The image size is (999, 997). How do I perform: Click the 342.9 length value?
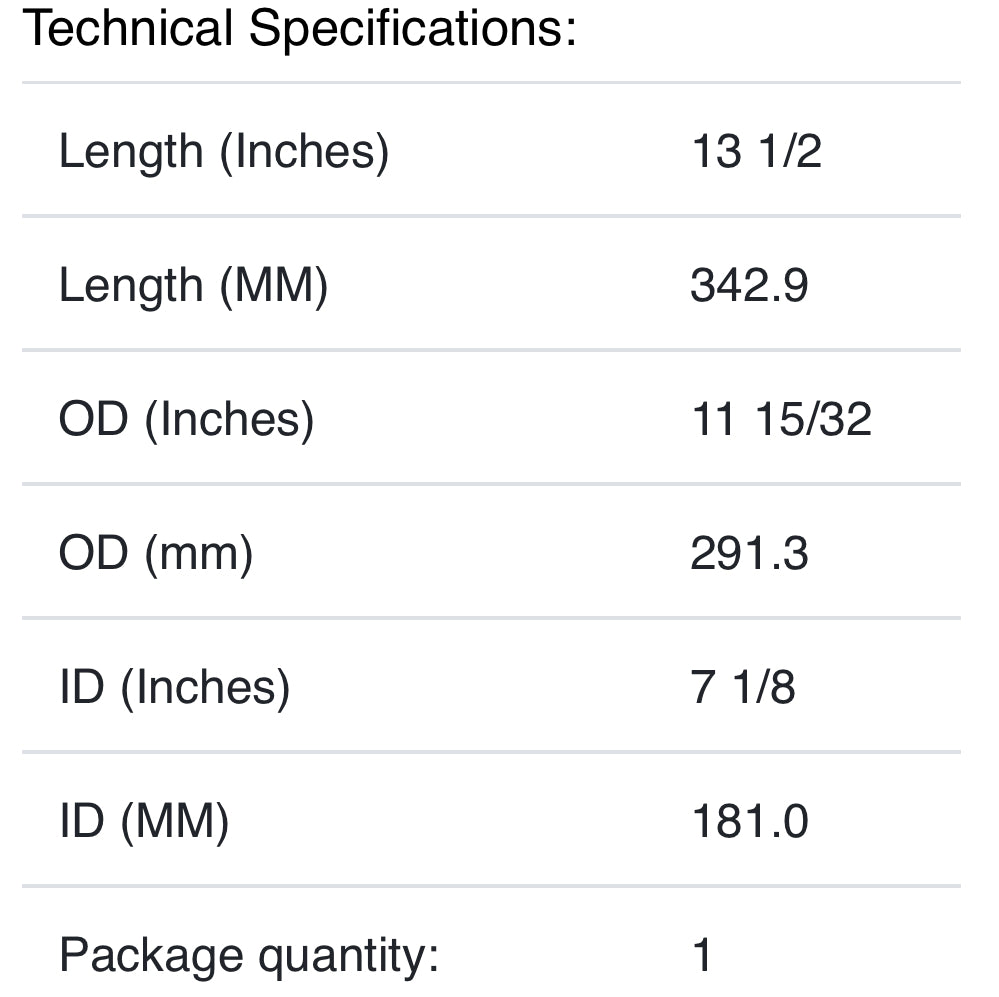coord(749,285)
